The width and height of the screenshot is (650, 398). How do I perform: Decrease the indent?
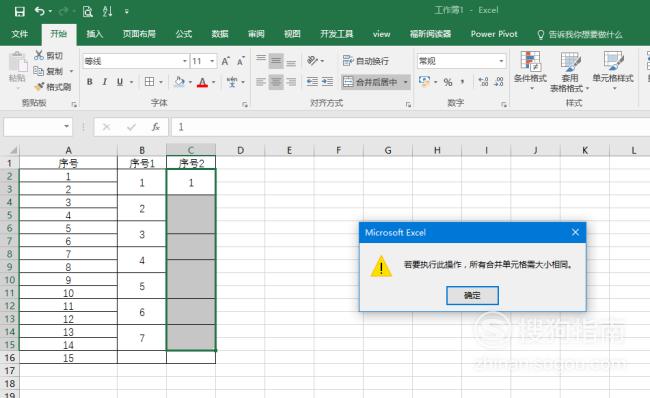click(312, 82)
